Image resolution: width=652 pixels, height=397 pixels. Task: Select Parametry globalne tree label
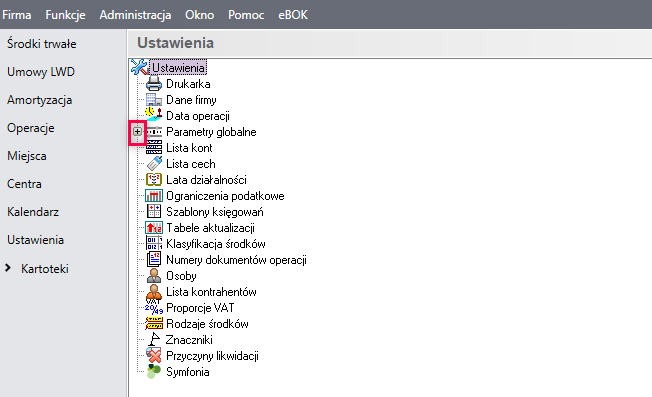[211, 132]
